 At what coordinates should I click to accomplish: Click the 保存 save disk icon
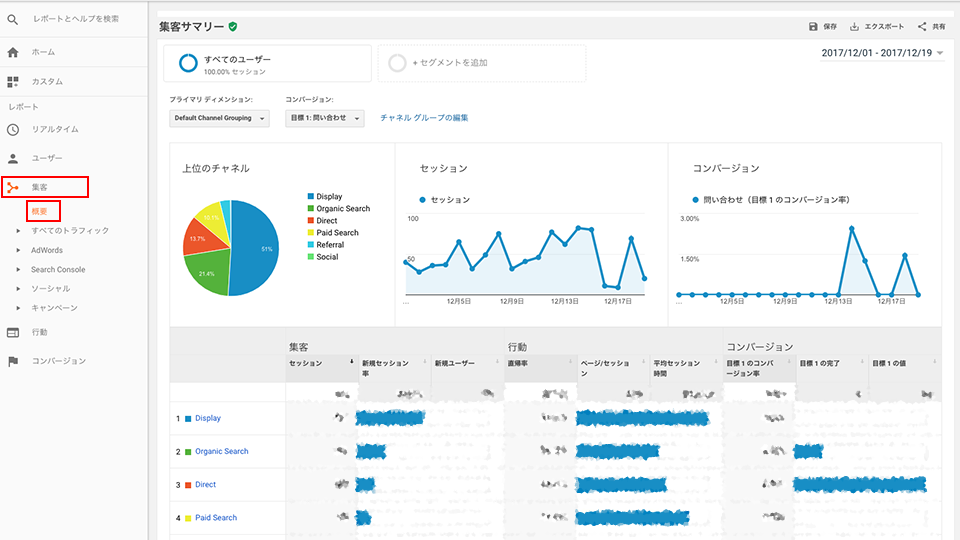(813, 26)
